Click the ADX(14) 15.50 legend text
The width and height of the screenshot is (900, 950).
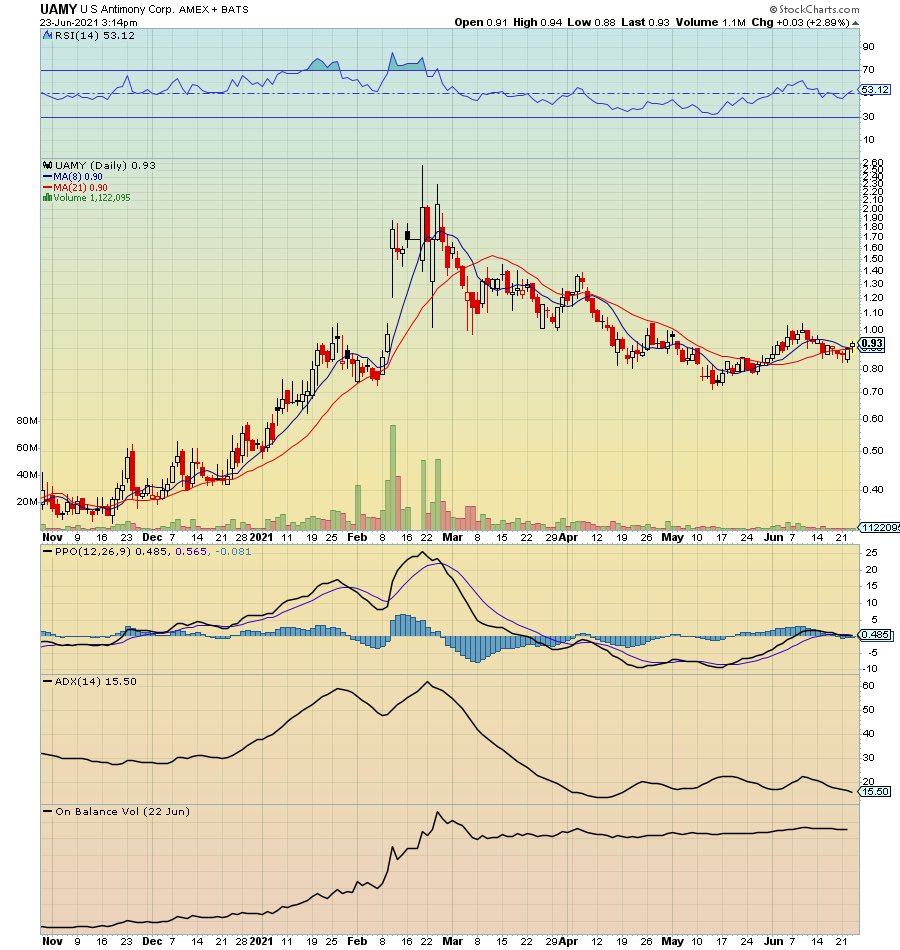coord(96,682)
